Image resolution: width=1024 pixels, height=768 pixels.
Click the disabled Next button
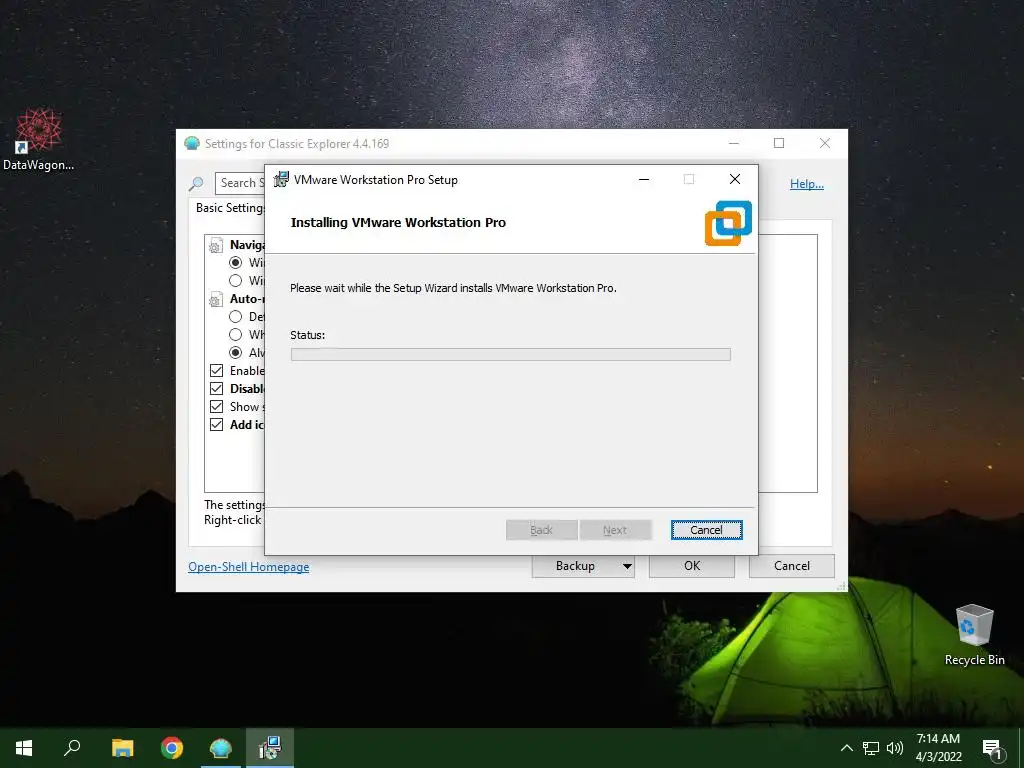(615, 530)
